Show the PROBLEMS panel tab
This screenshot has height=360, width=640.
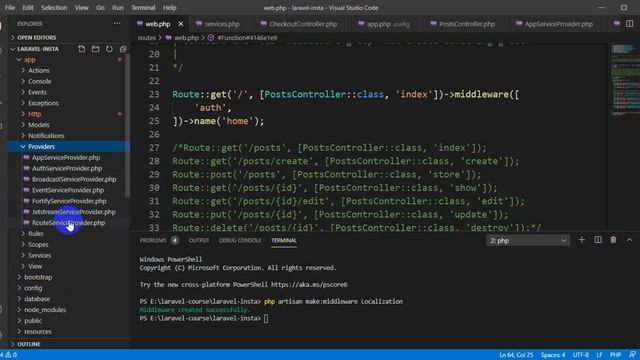point(153,240)
